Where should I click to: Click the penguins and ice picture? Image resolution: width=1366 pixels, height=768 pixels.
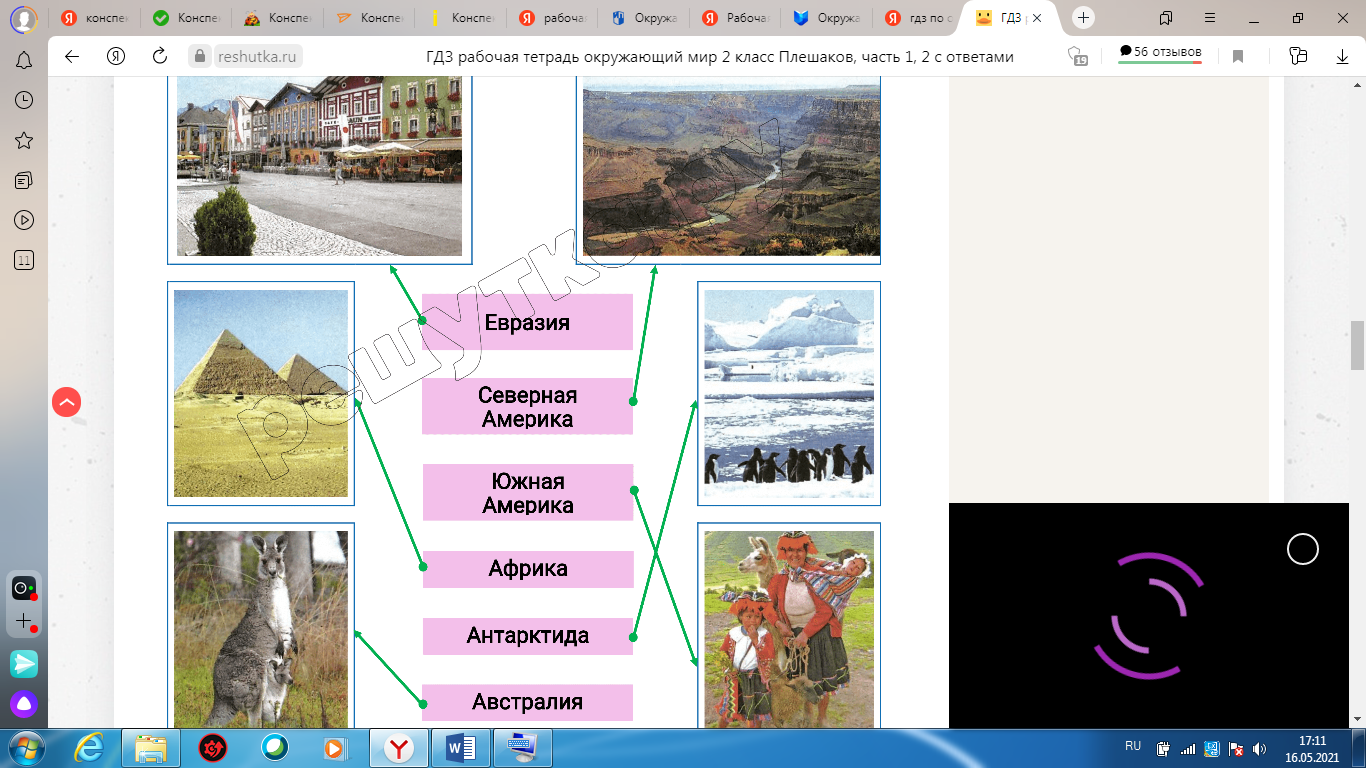coord(789,393)
